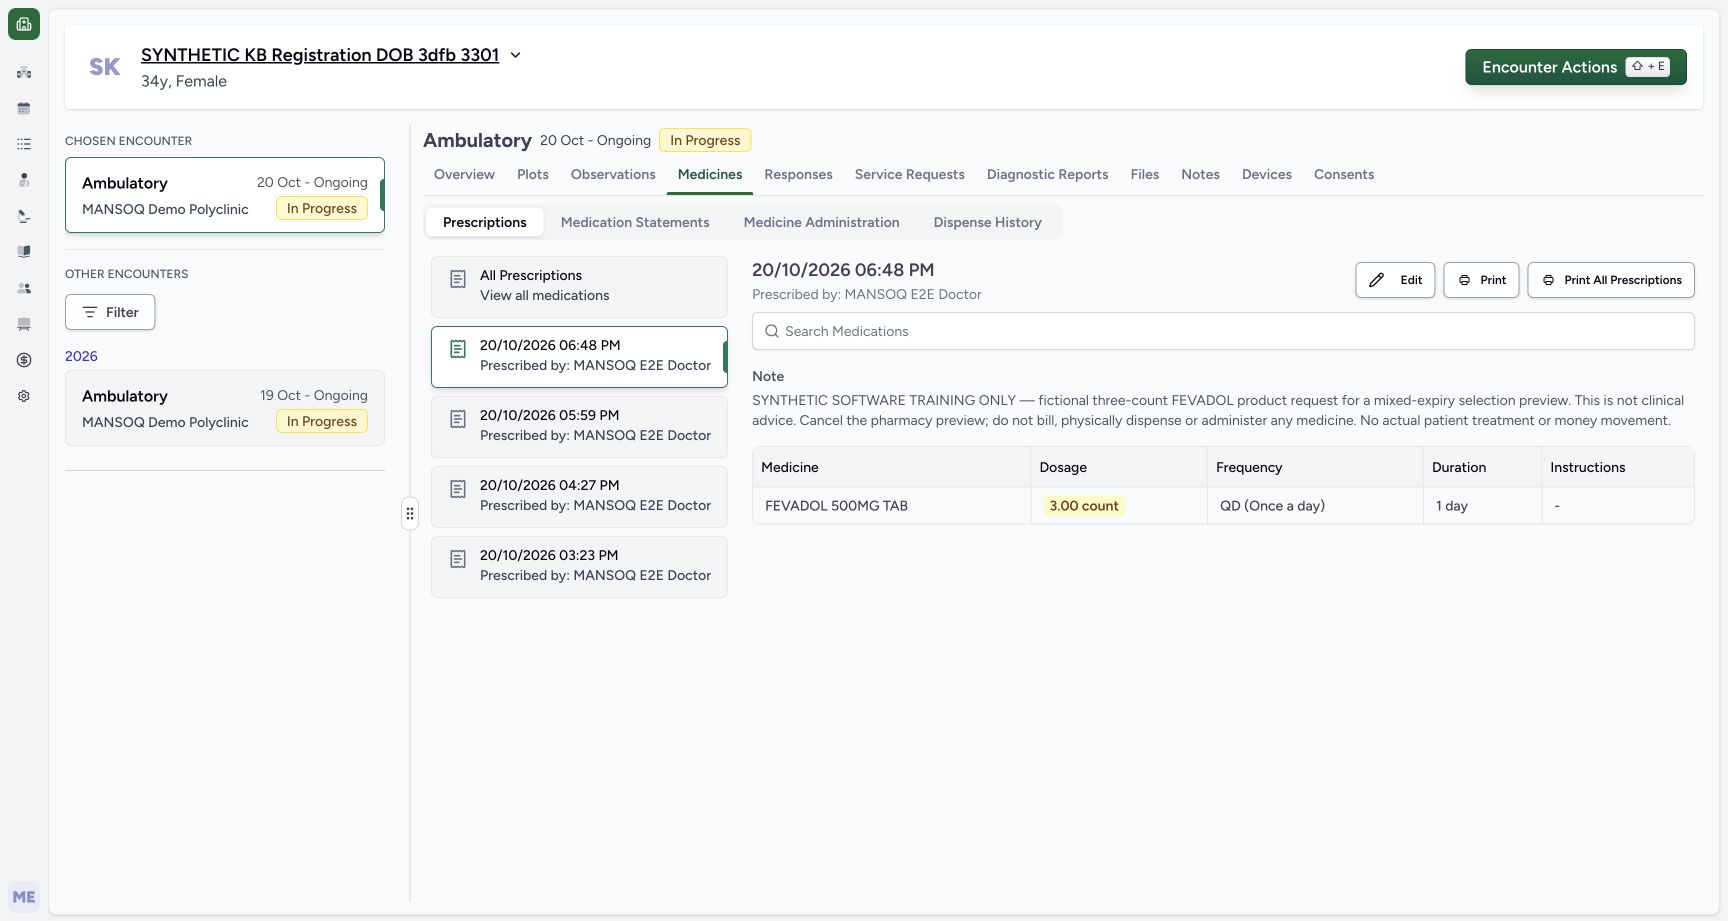Viewport: 1728px width, 921px height.
Task: Open the open-book sidebar icon
Action: coord(24,252)
